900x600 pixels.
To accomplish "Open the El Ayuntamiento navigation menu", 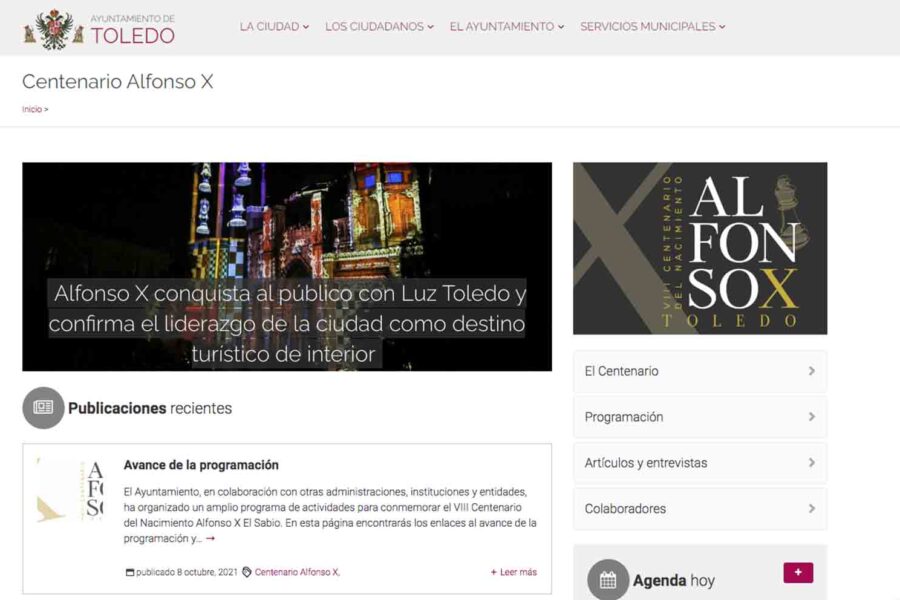I will [x=507, y=26].
